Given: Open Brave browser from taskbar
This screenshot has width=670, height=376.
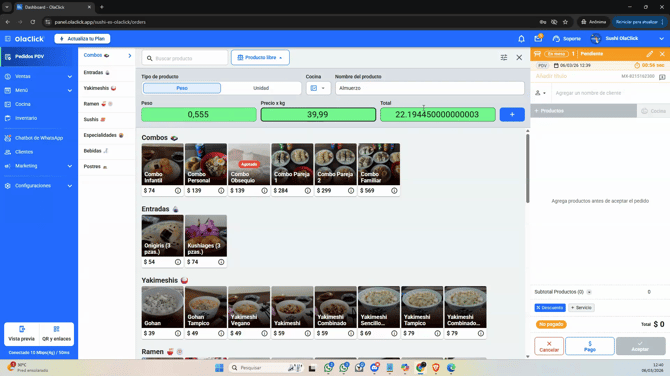Looking at the screenshot, I should tap(436, 368).
